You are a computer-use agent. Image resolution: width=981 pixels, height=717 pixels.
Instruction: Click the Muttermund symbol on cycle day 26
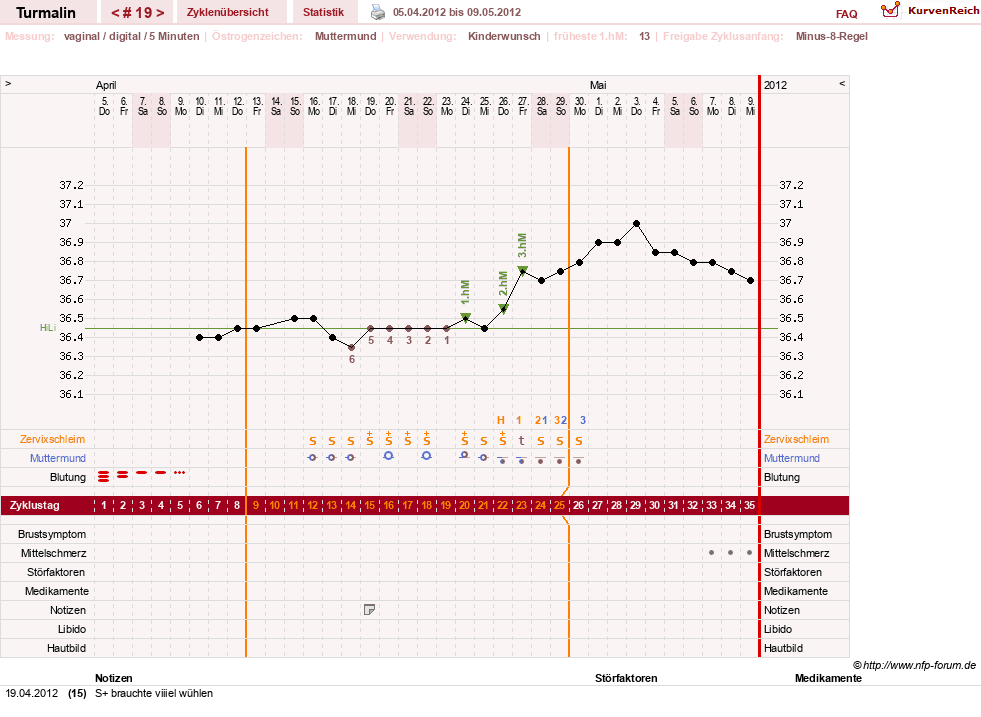coord(579,460)
